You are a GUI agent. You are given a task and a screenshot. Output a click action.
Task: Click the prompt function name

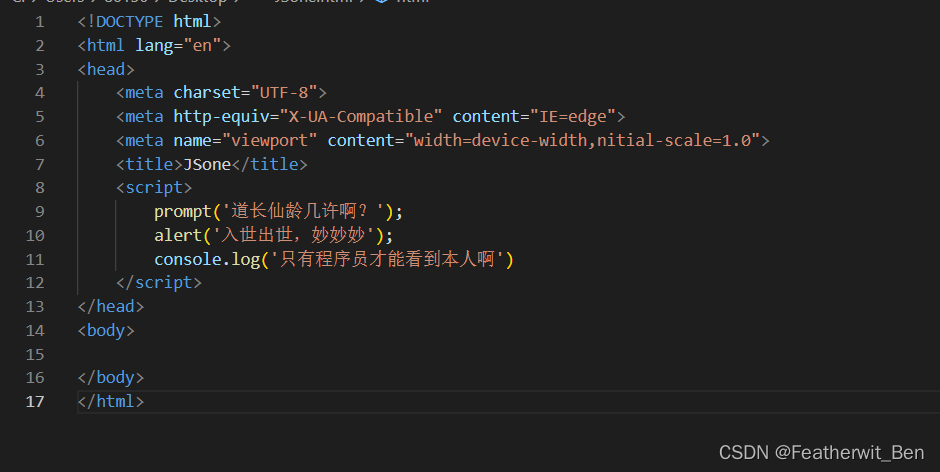(183, 212)
